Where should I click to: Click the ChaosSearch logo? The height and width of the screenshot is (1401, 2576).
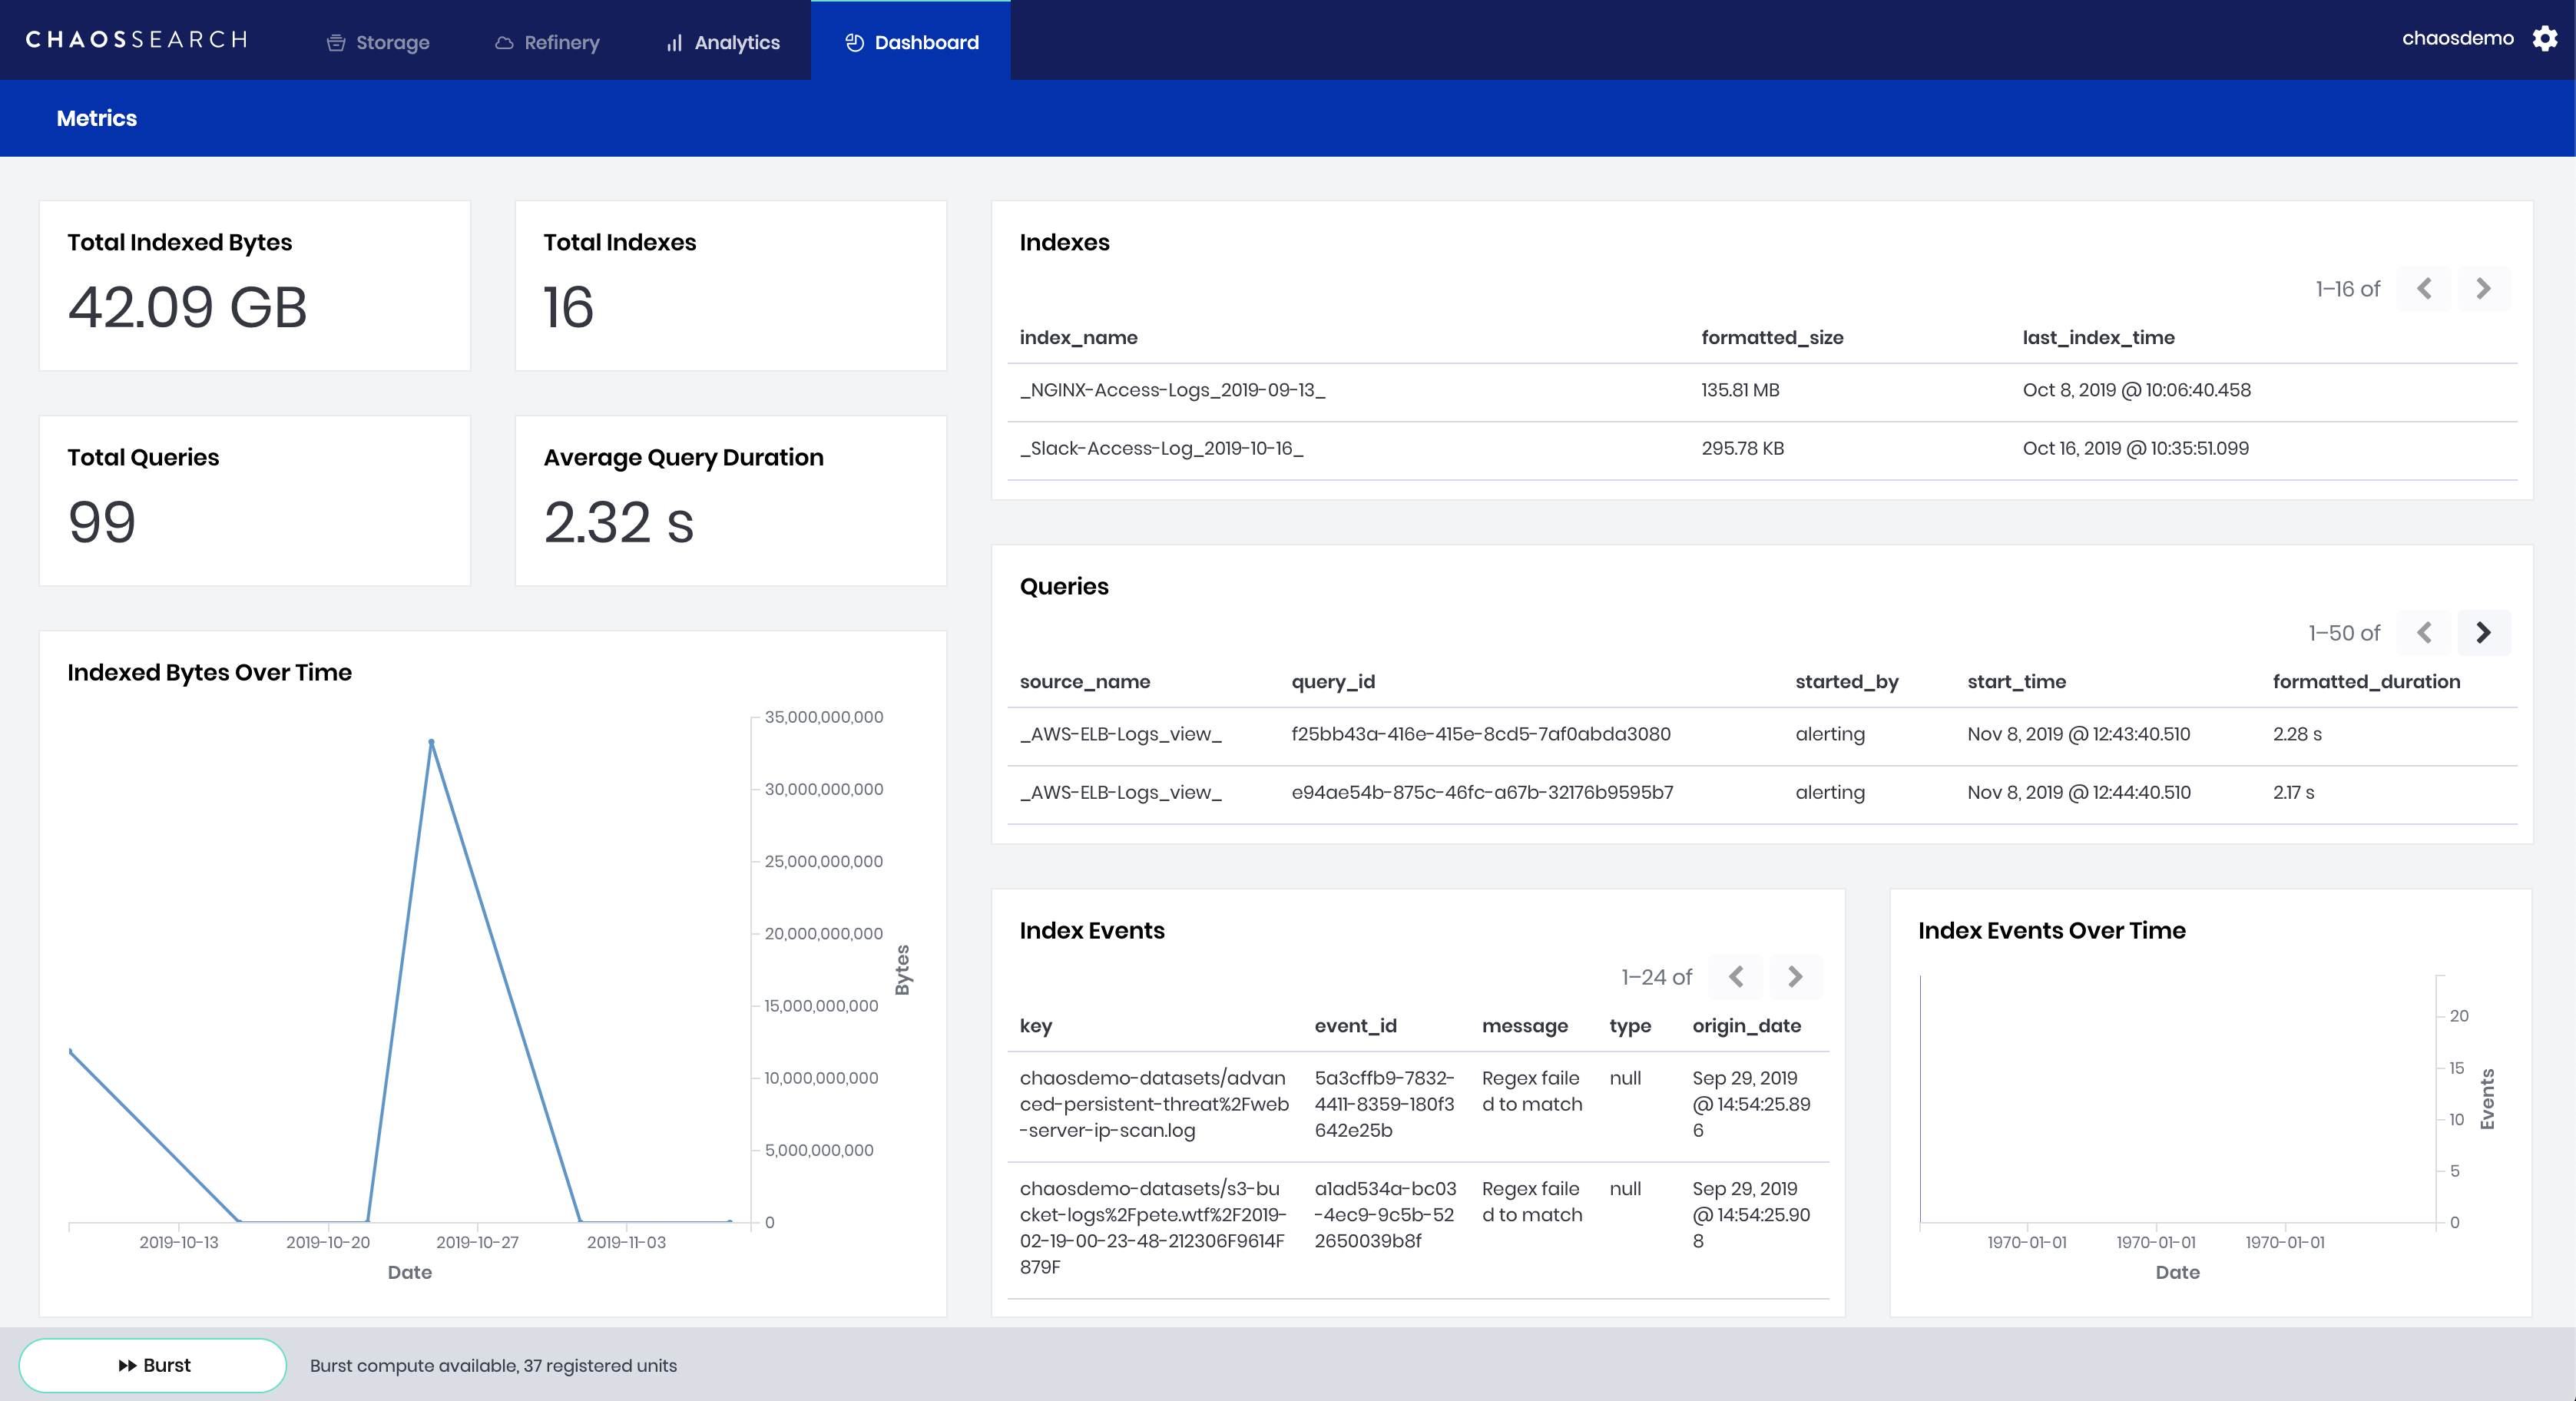[137, 40]
